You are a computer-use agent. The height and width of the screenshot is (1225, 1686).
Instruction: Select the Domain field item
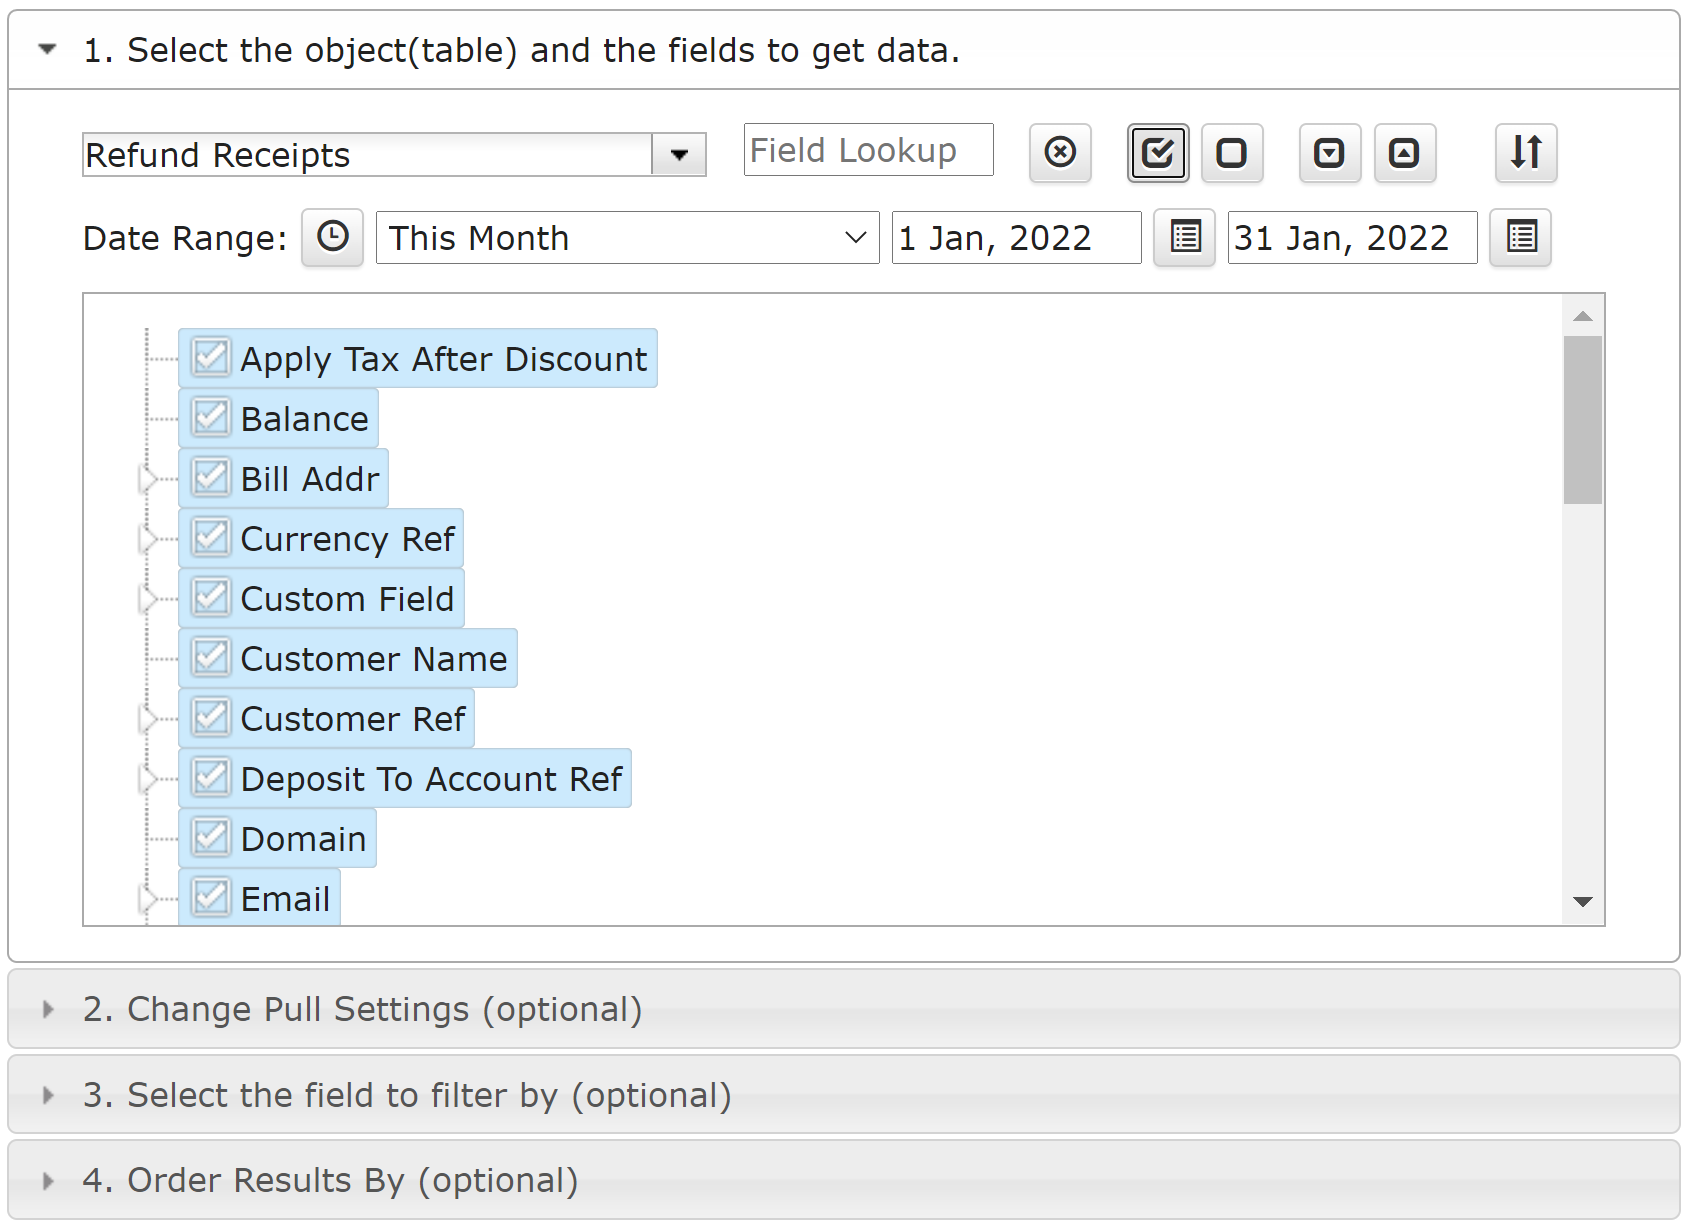(303, 839)
